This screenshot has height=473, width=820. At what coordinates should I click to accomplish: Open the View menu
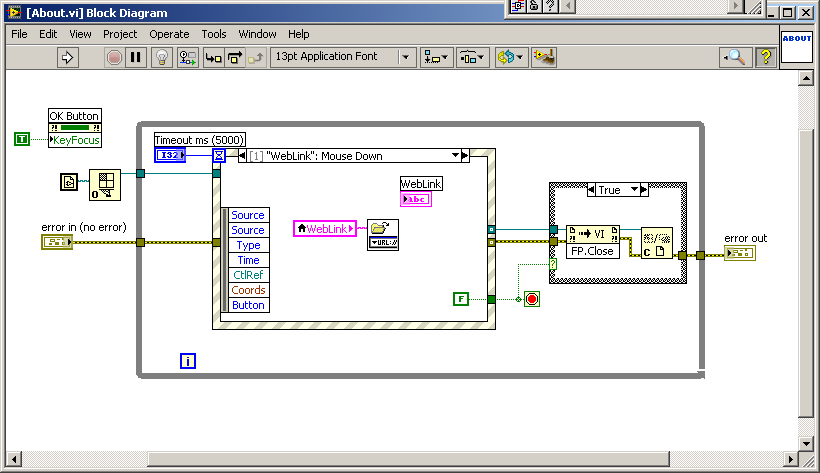tap(80, 34)
